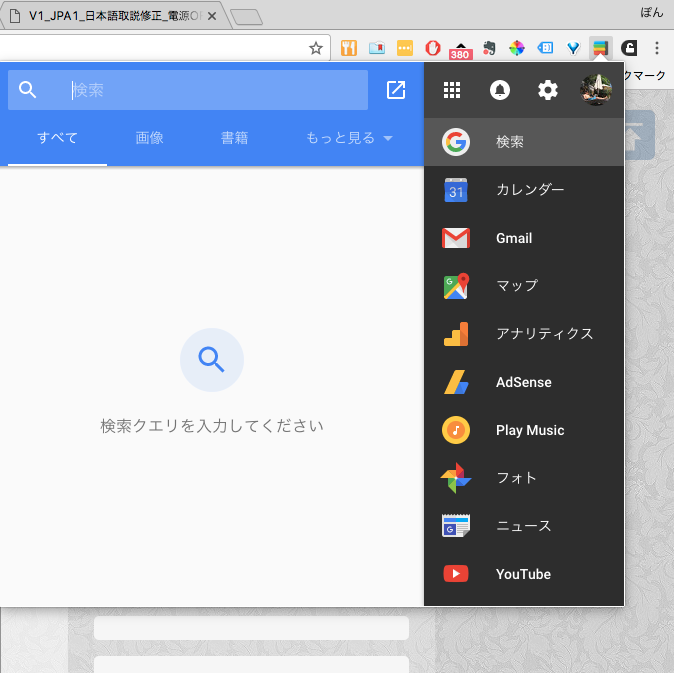The height and width of the screenshot is (673, 674).
Task: Open the Google apps grid icon
Action: (x=452, y=90)
